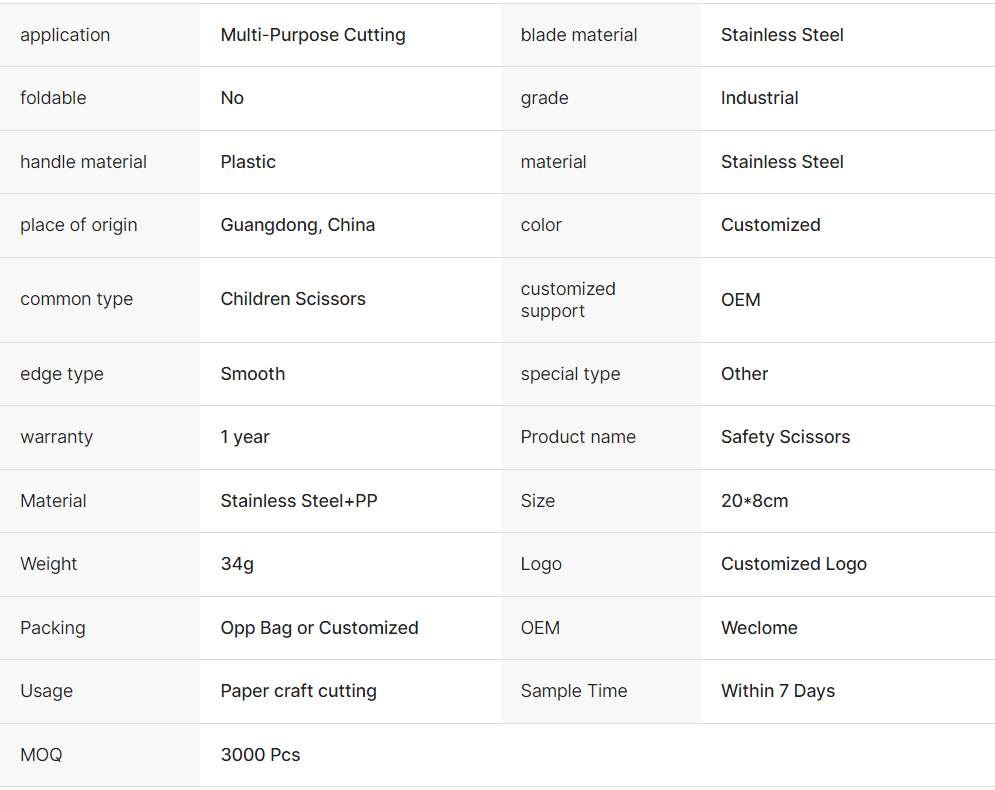Viewport: 995px width, 790px height.
Task: Click the 'Multi-Purpose Cutting' application value
Action: pos(313,35)
